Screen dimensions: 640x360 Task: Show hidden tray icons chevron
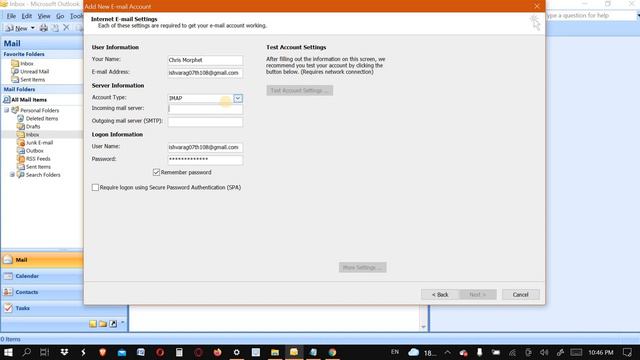(447, 352)
